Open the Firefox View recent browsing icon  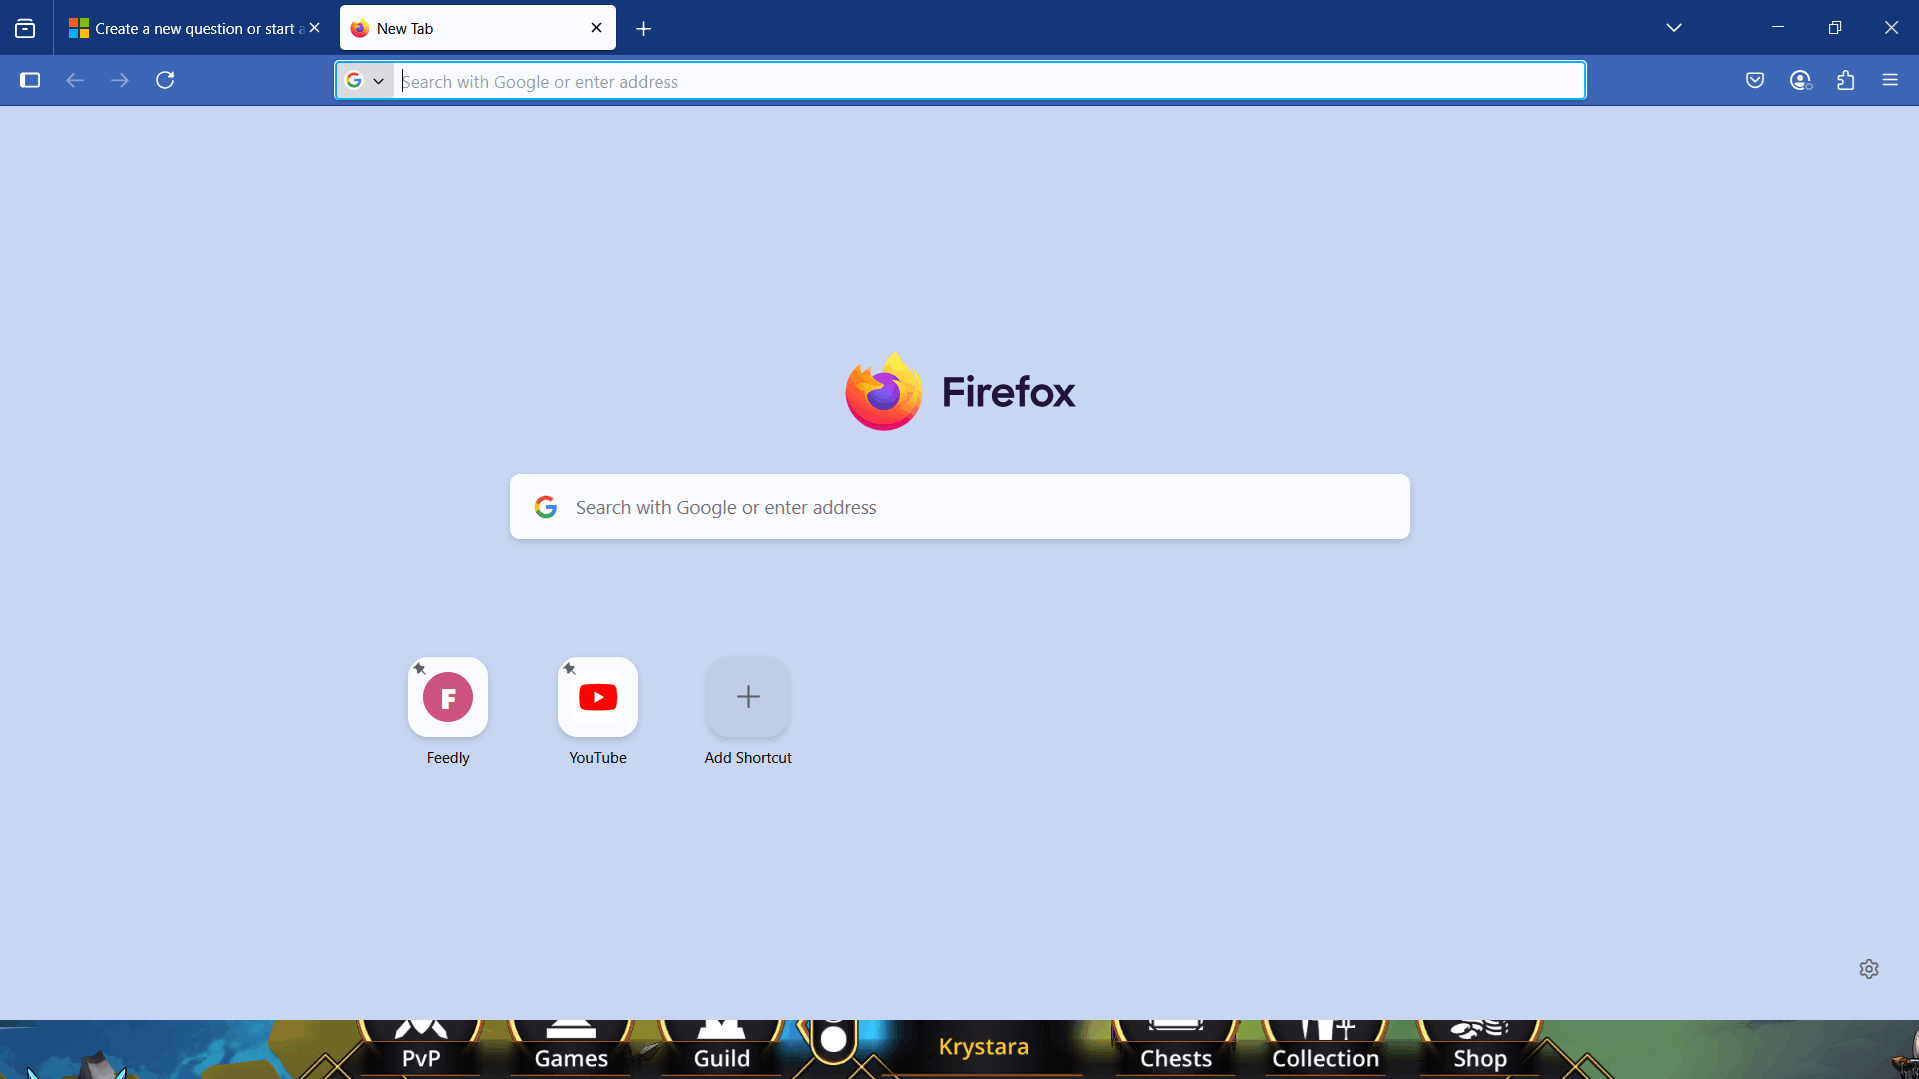25,28
